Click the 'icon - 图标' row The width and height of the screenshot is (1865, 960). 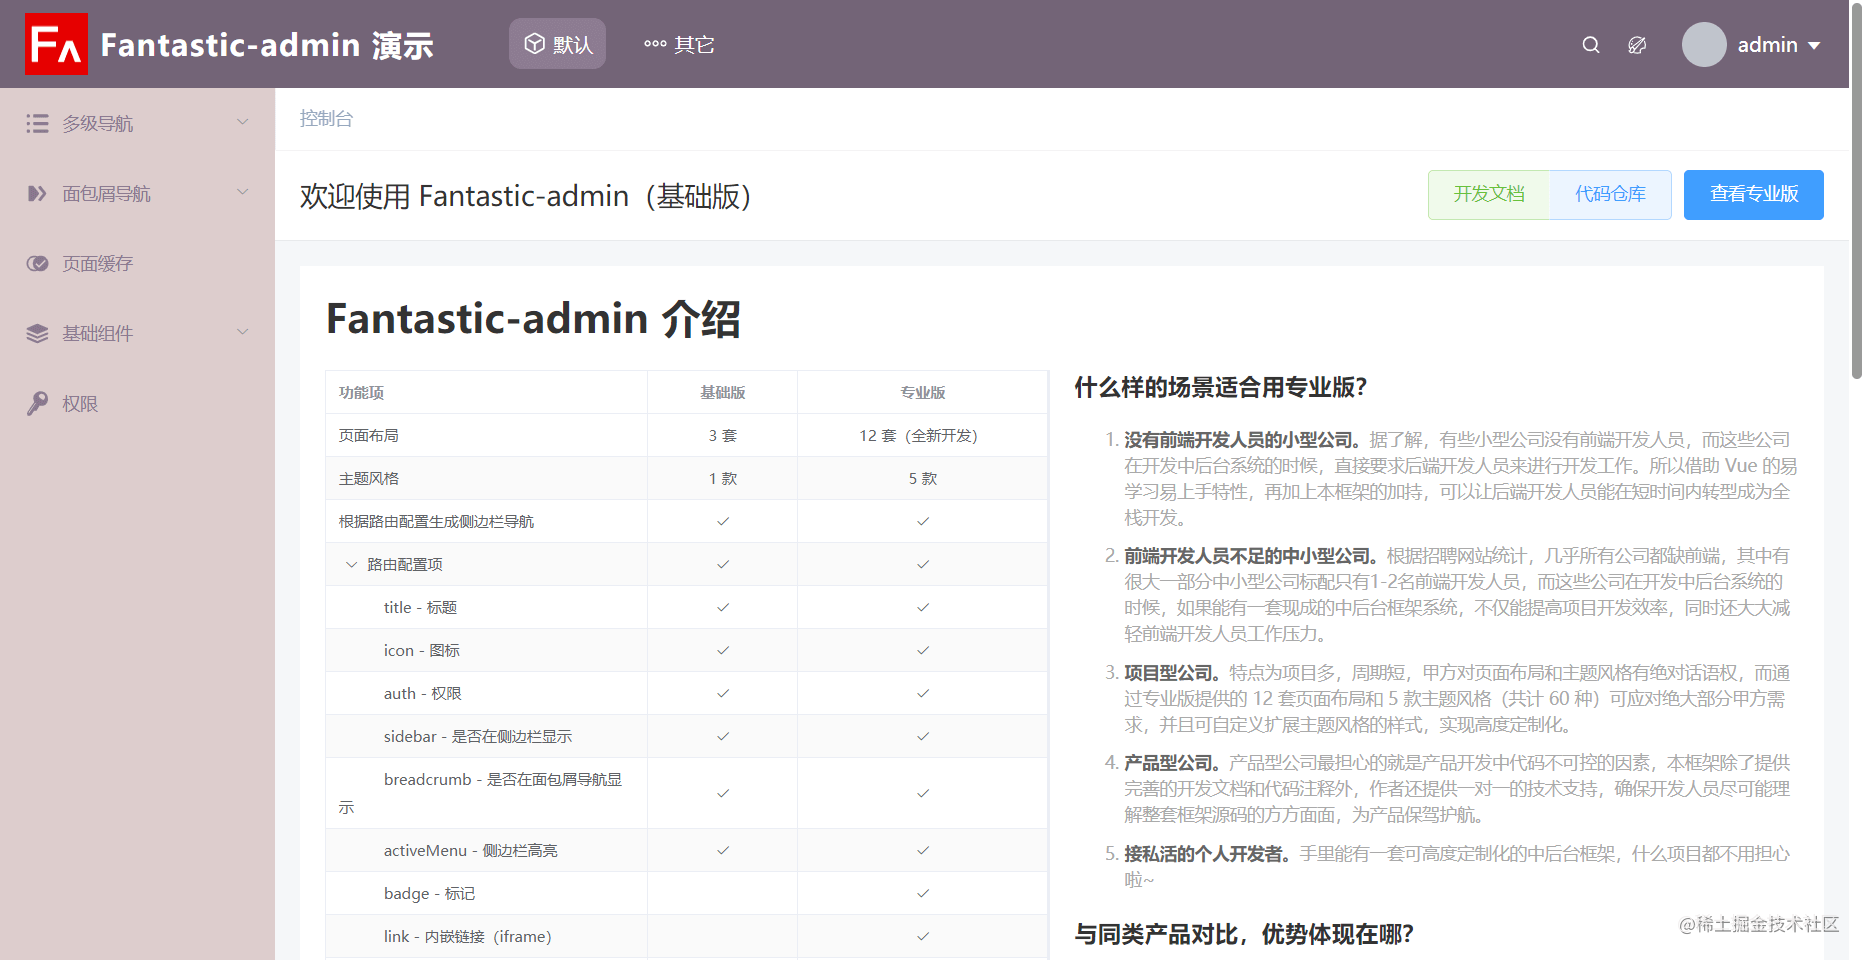[687, 650]
